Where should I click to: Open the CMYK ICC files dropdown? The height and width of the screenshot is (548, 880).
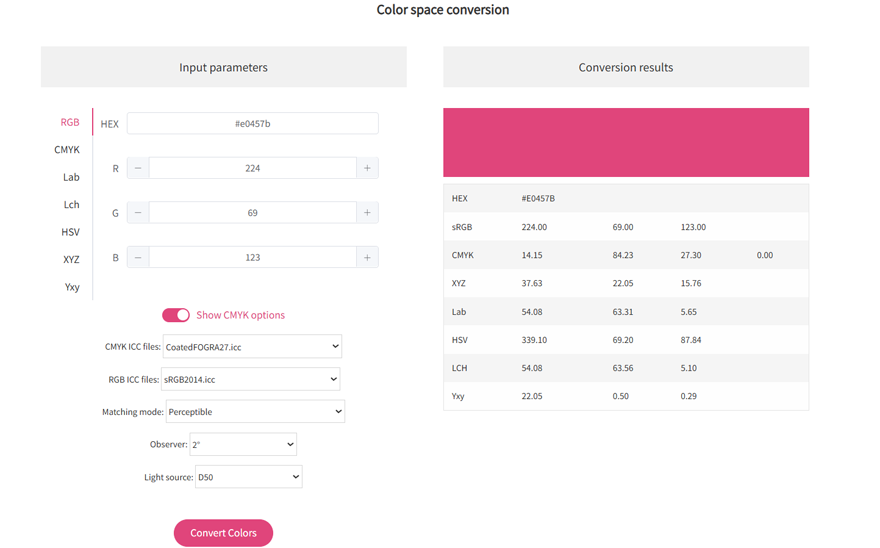pos(251,347)
